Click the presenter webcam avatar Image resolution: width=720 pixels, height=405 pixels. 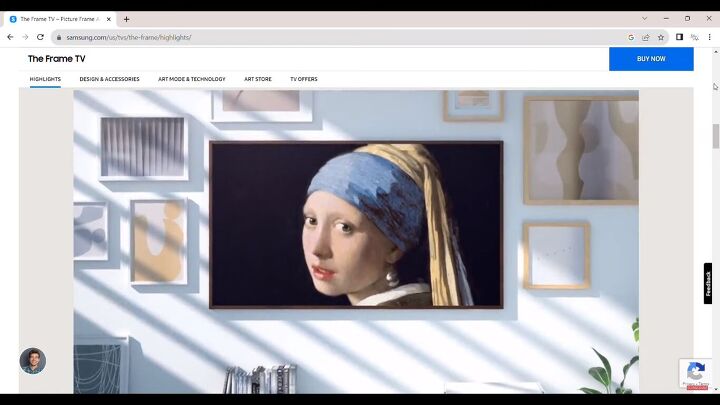coord(33,361)
